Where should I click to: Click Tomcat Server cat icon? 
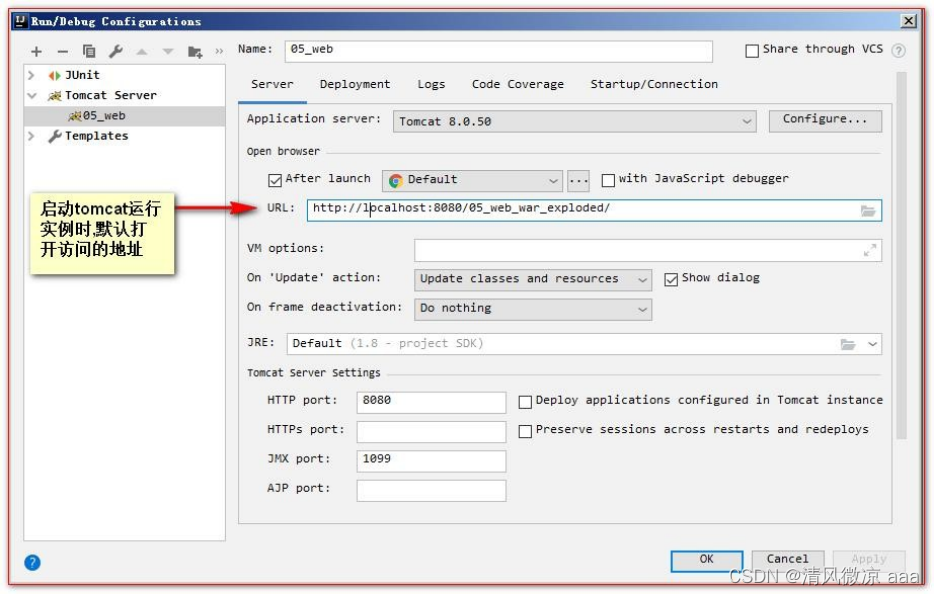(x=55, y=96)
